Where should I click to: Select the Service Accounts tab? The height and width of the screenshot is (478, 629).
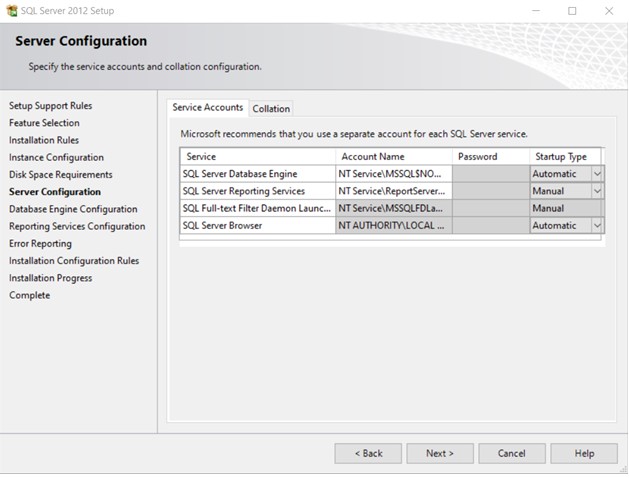(x=208, y=107)
